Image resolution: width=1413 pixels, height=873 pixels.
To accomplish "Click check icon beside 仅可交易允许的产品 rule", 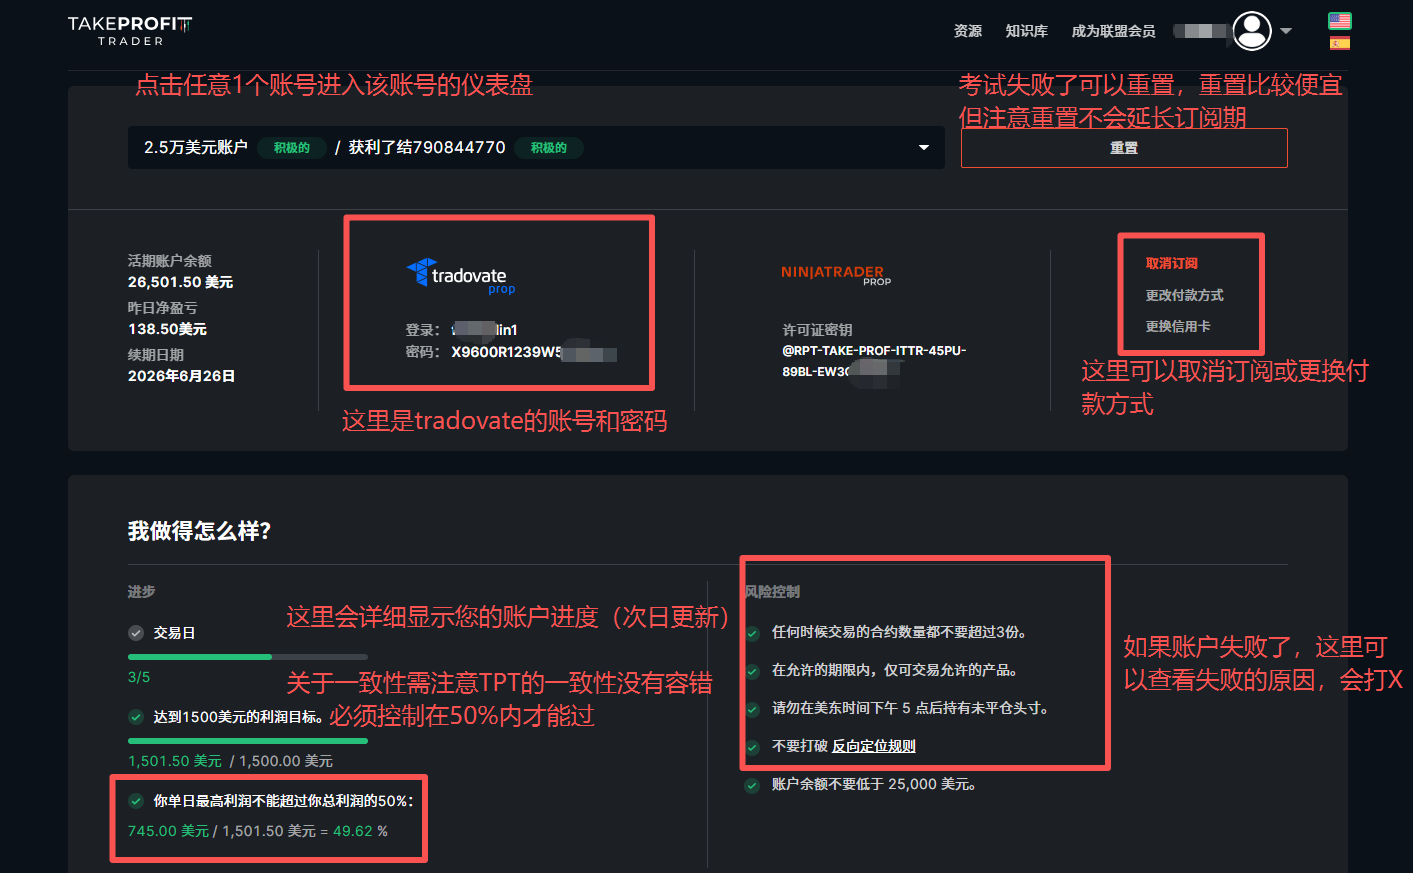I will [x=752, y=671].
